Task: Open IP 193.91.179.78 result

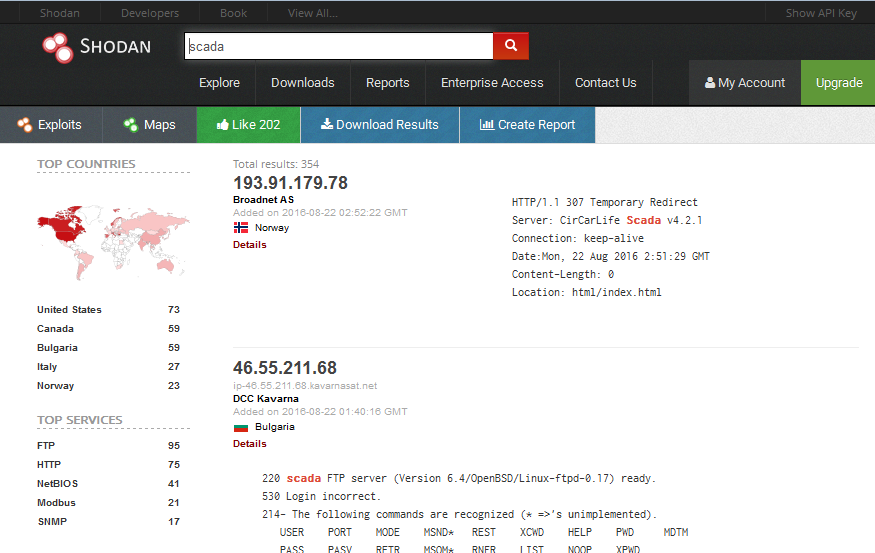Action: click(290, 182)
